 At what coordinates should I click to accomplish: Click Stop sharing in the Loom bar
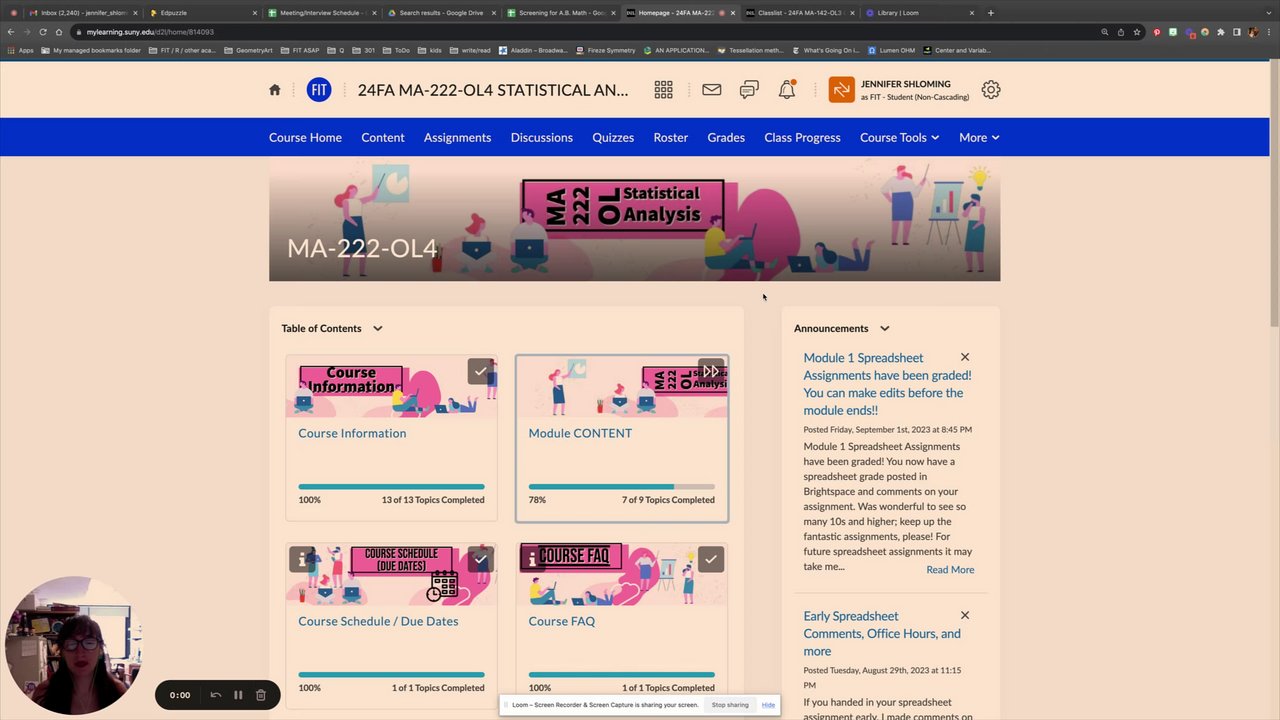[x=730, y=705]
